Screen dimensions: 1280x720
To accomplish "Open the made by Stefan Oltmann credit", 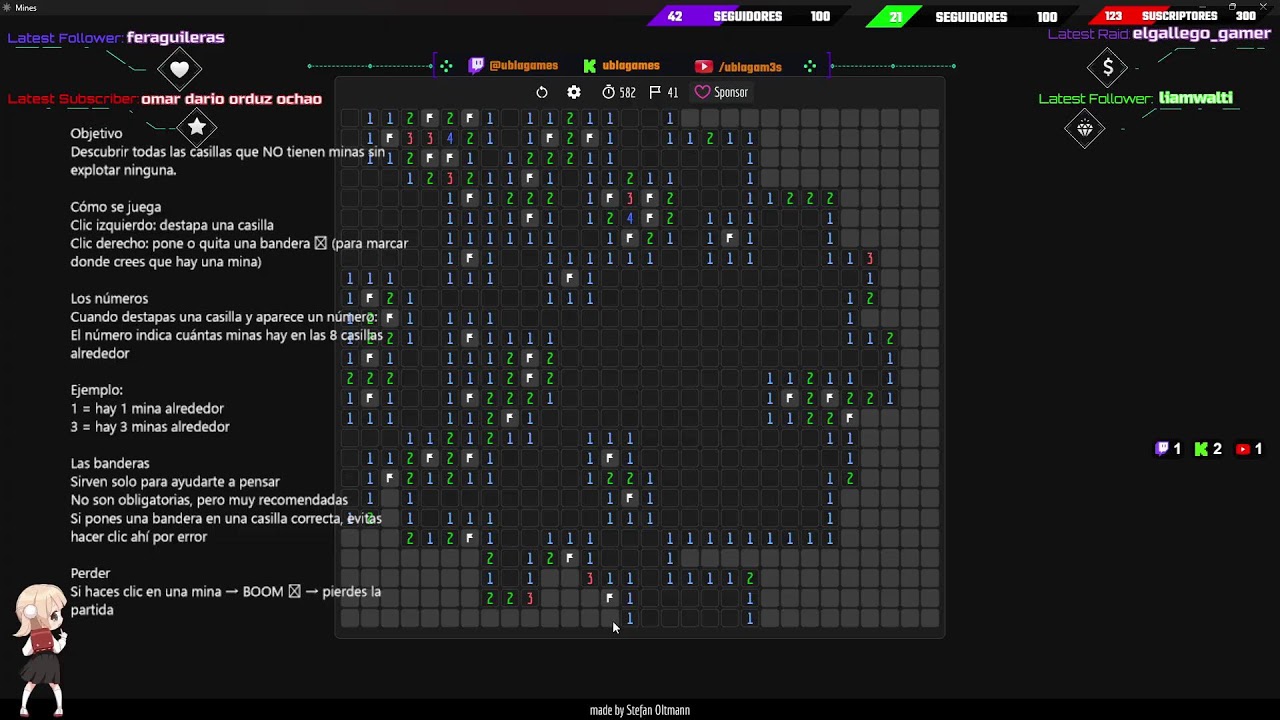I will (640, 710).
